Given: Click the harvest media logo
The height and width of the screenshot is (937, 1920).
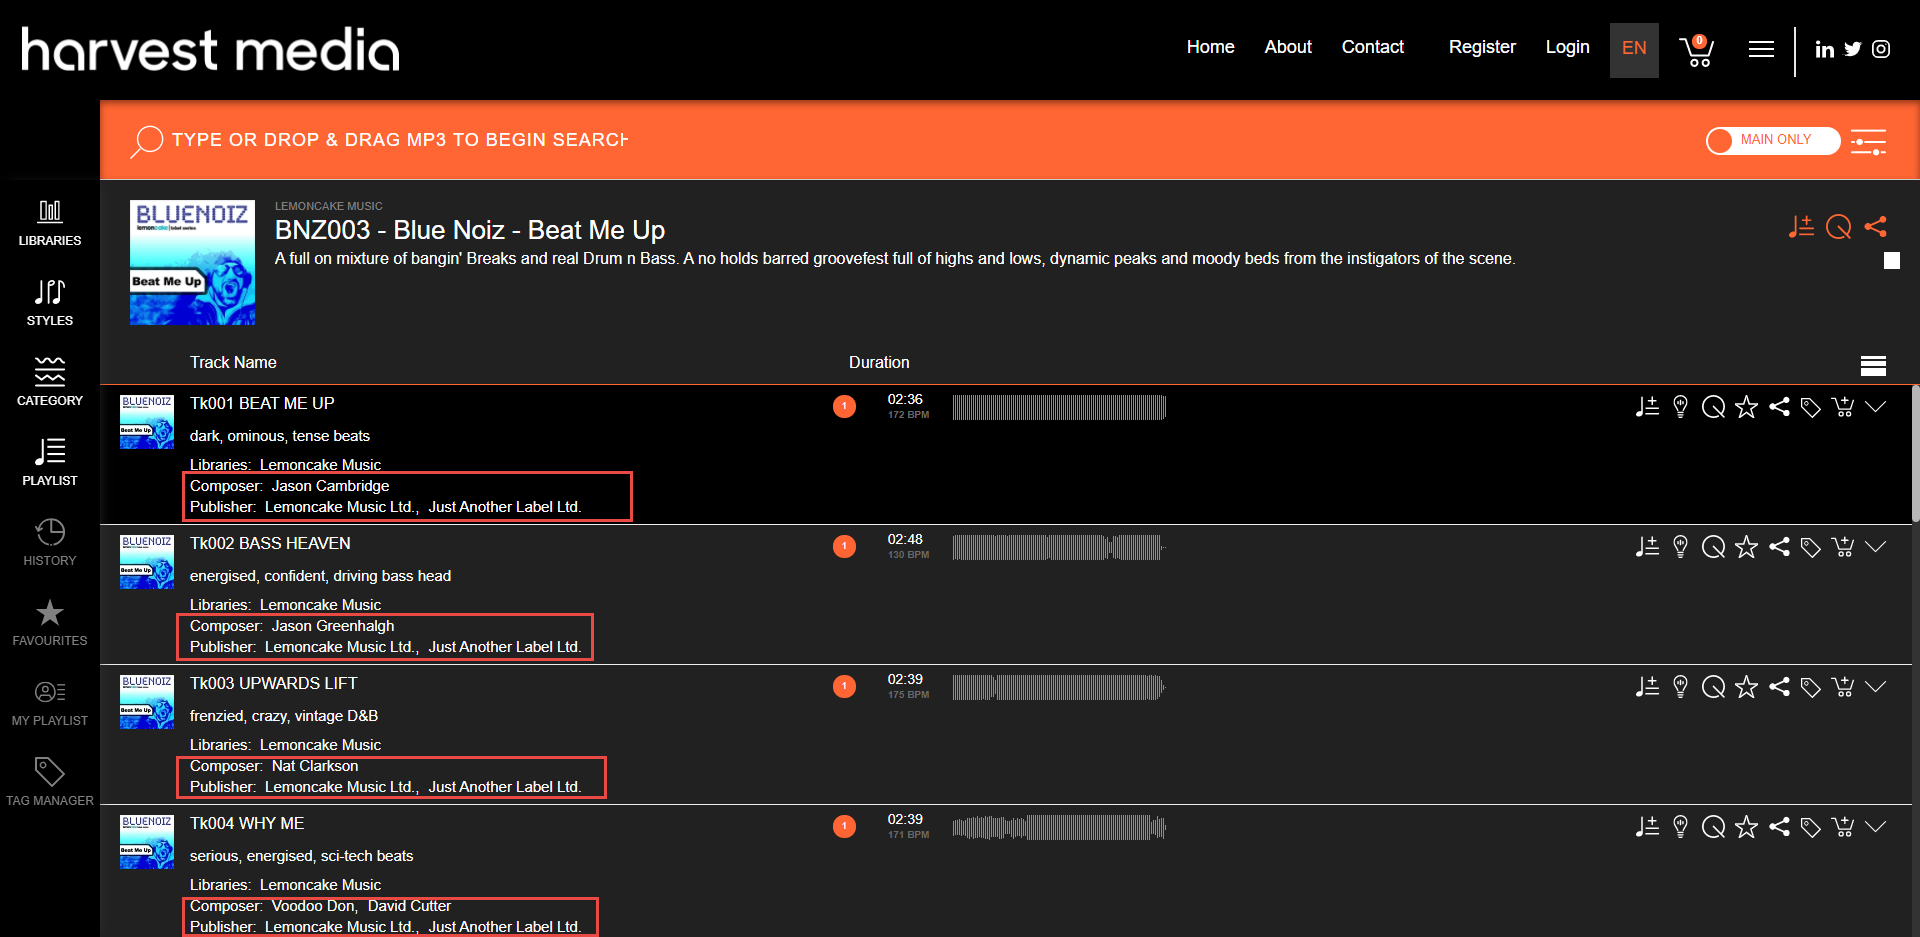Looking at the screenshot, I should pyautogui.click(x=210, y=49).
